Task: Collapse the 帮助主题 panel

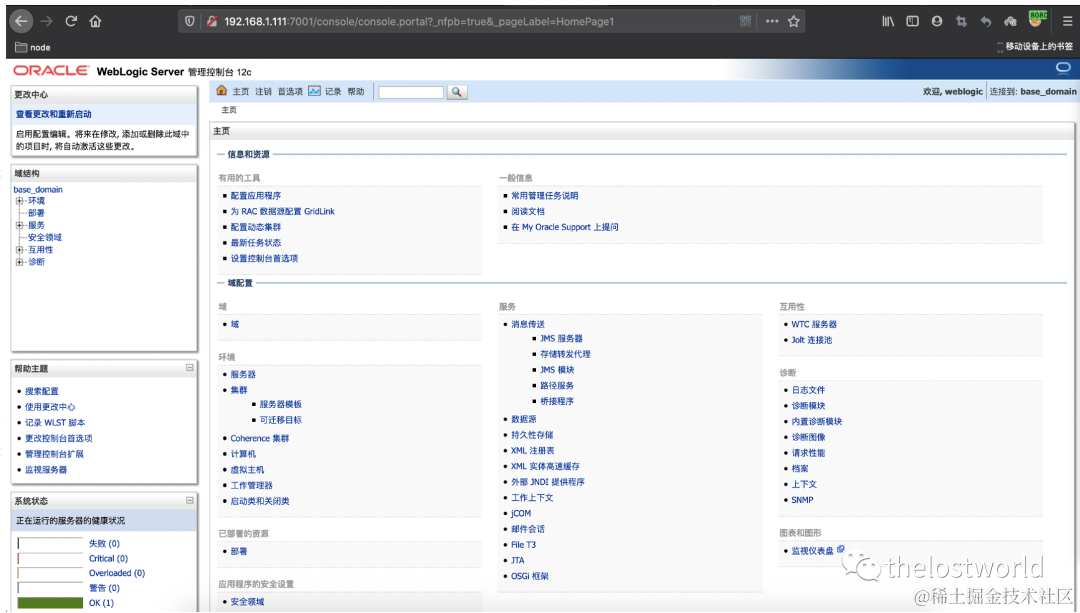Action: click(x=189, y=368)
